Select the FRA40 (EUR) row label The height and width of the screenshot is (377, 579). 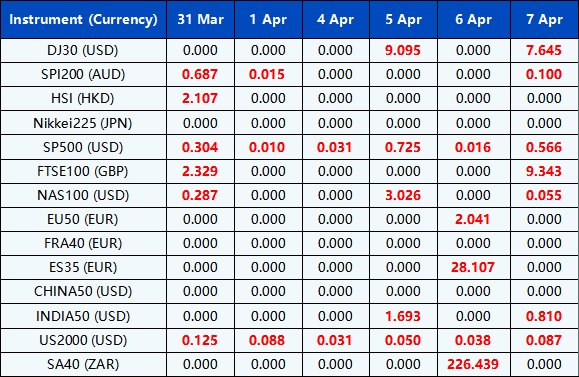coord(83,243)
